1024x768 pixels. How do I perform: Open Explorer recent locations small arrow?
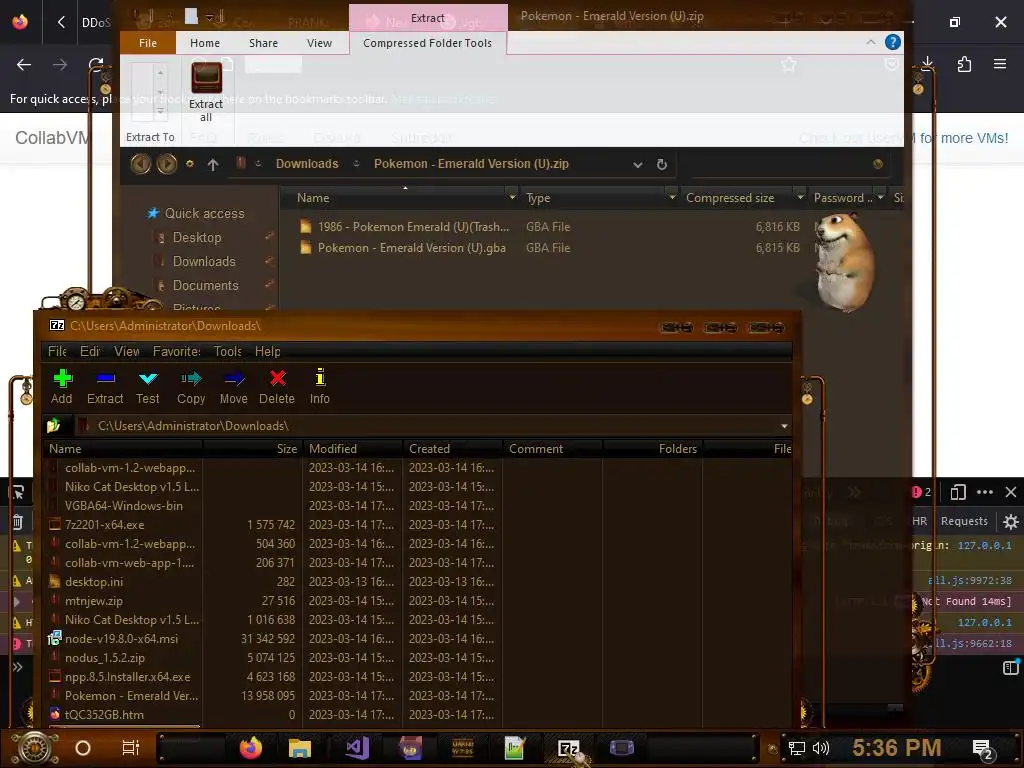190,164
